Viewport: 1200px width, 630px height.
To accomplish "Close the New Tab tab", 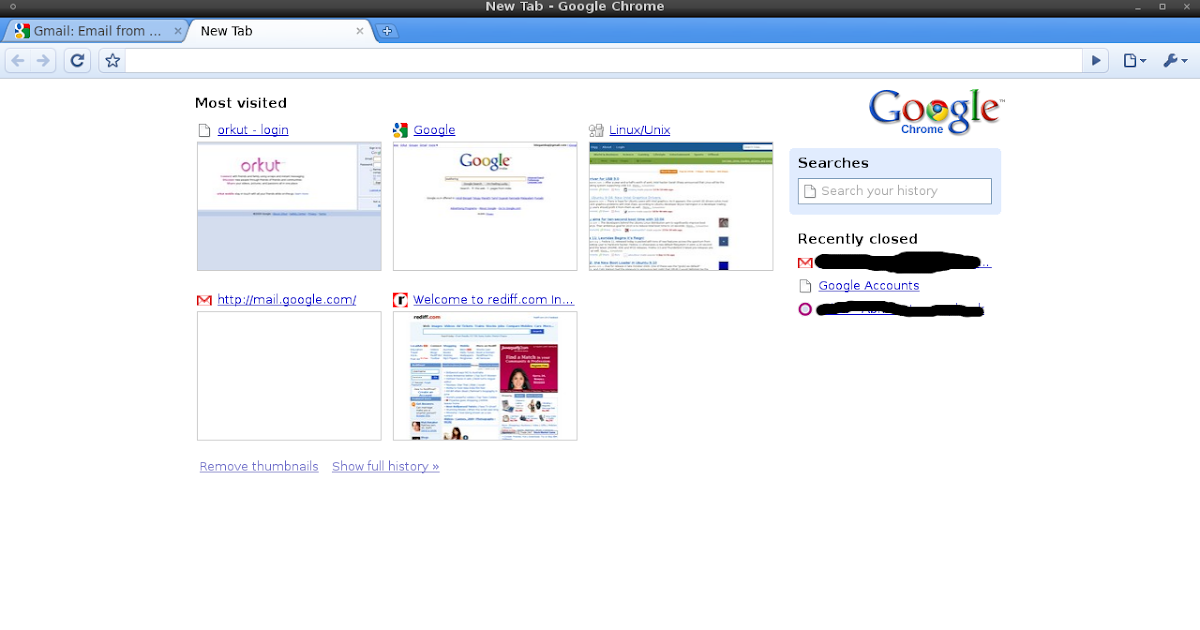I will (362, 31).
